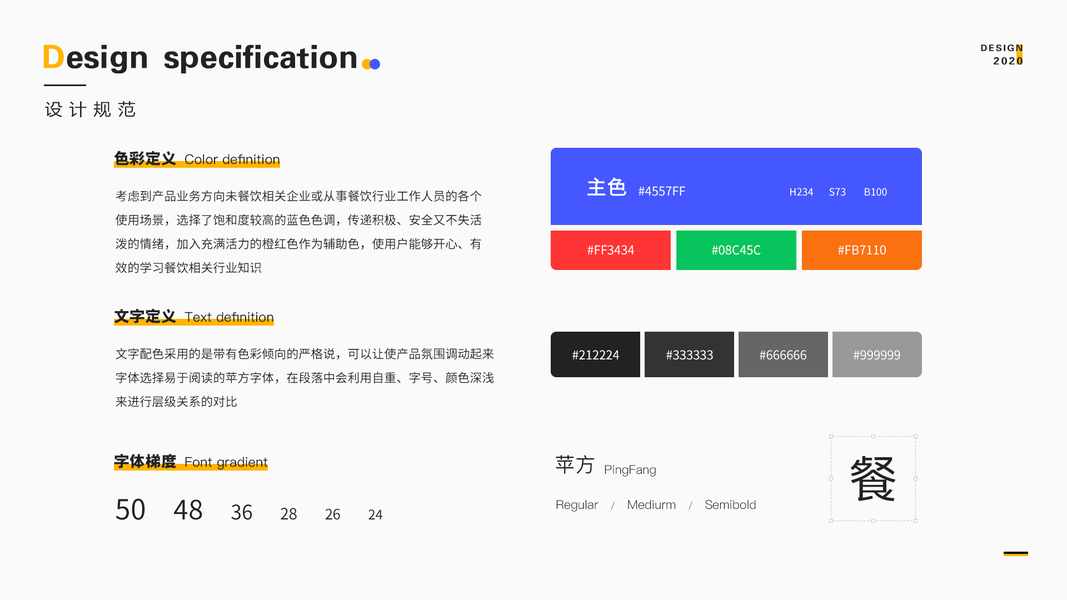Viewport: 1067px width, 600px height.
Task: Click the 餐 glyph sample box
Action: (x=873, y=479)
